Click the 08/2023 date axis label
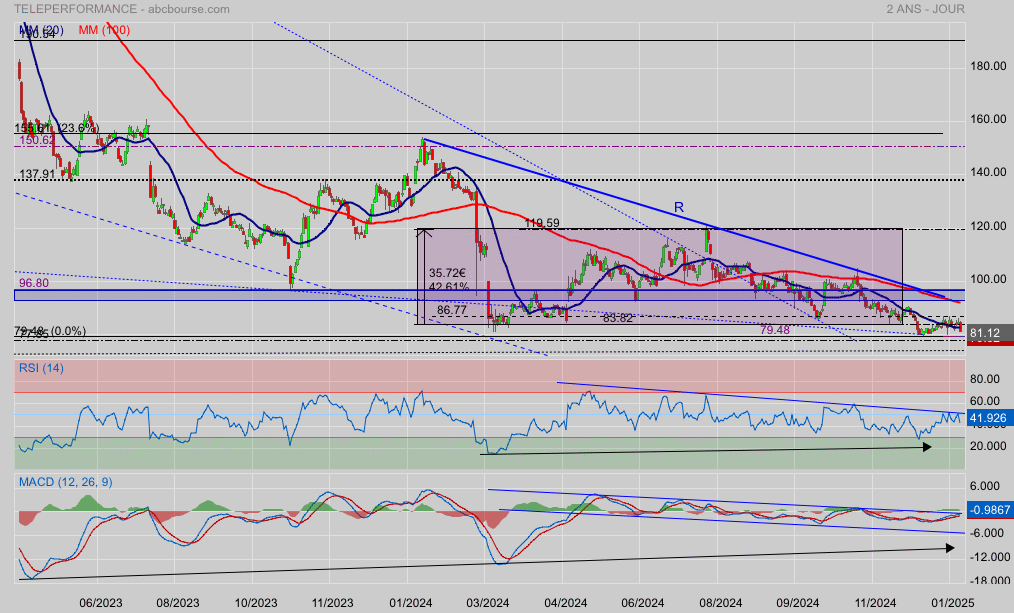 point(178,603)
